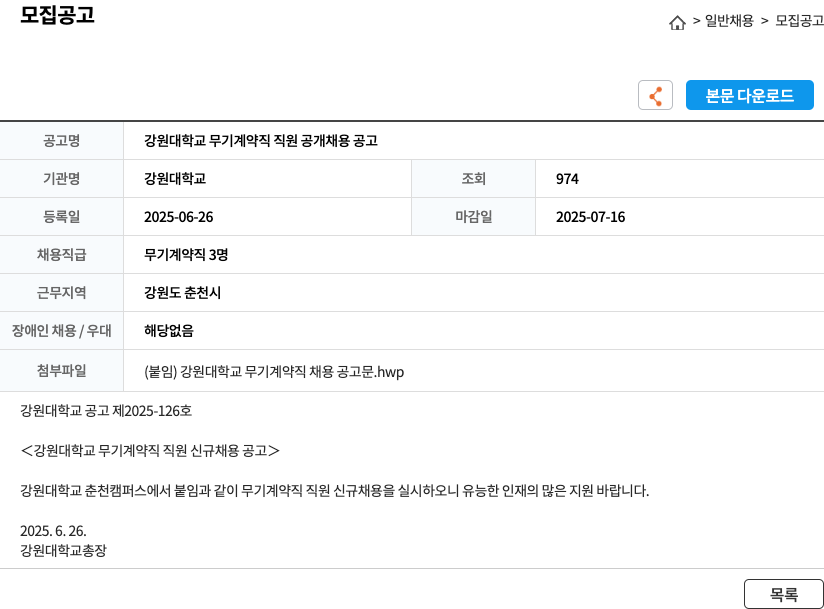
Task: Click the 등록일 label cell
Action: 61,216
